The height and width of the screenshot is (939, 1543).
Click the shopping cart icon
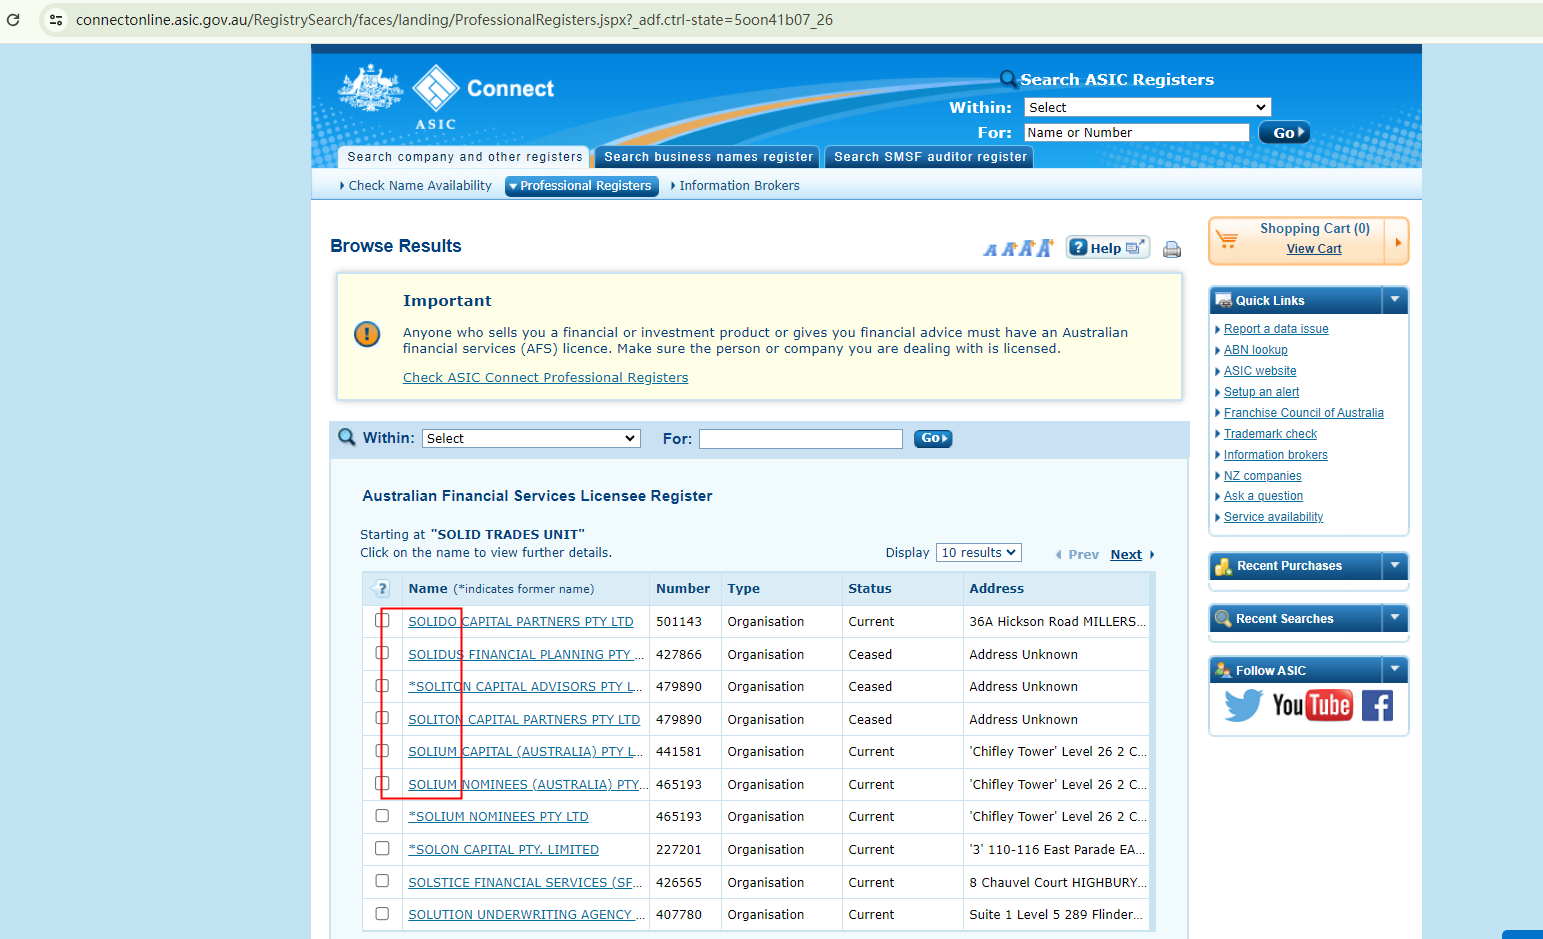coord(1227,240)
